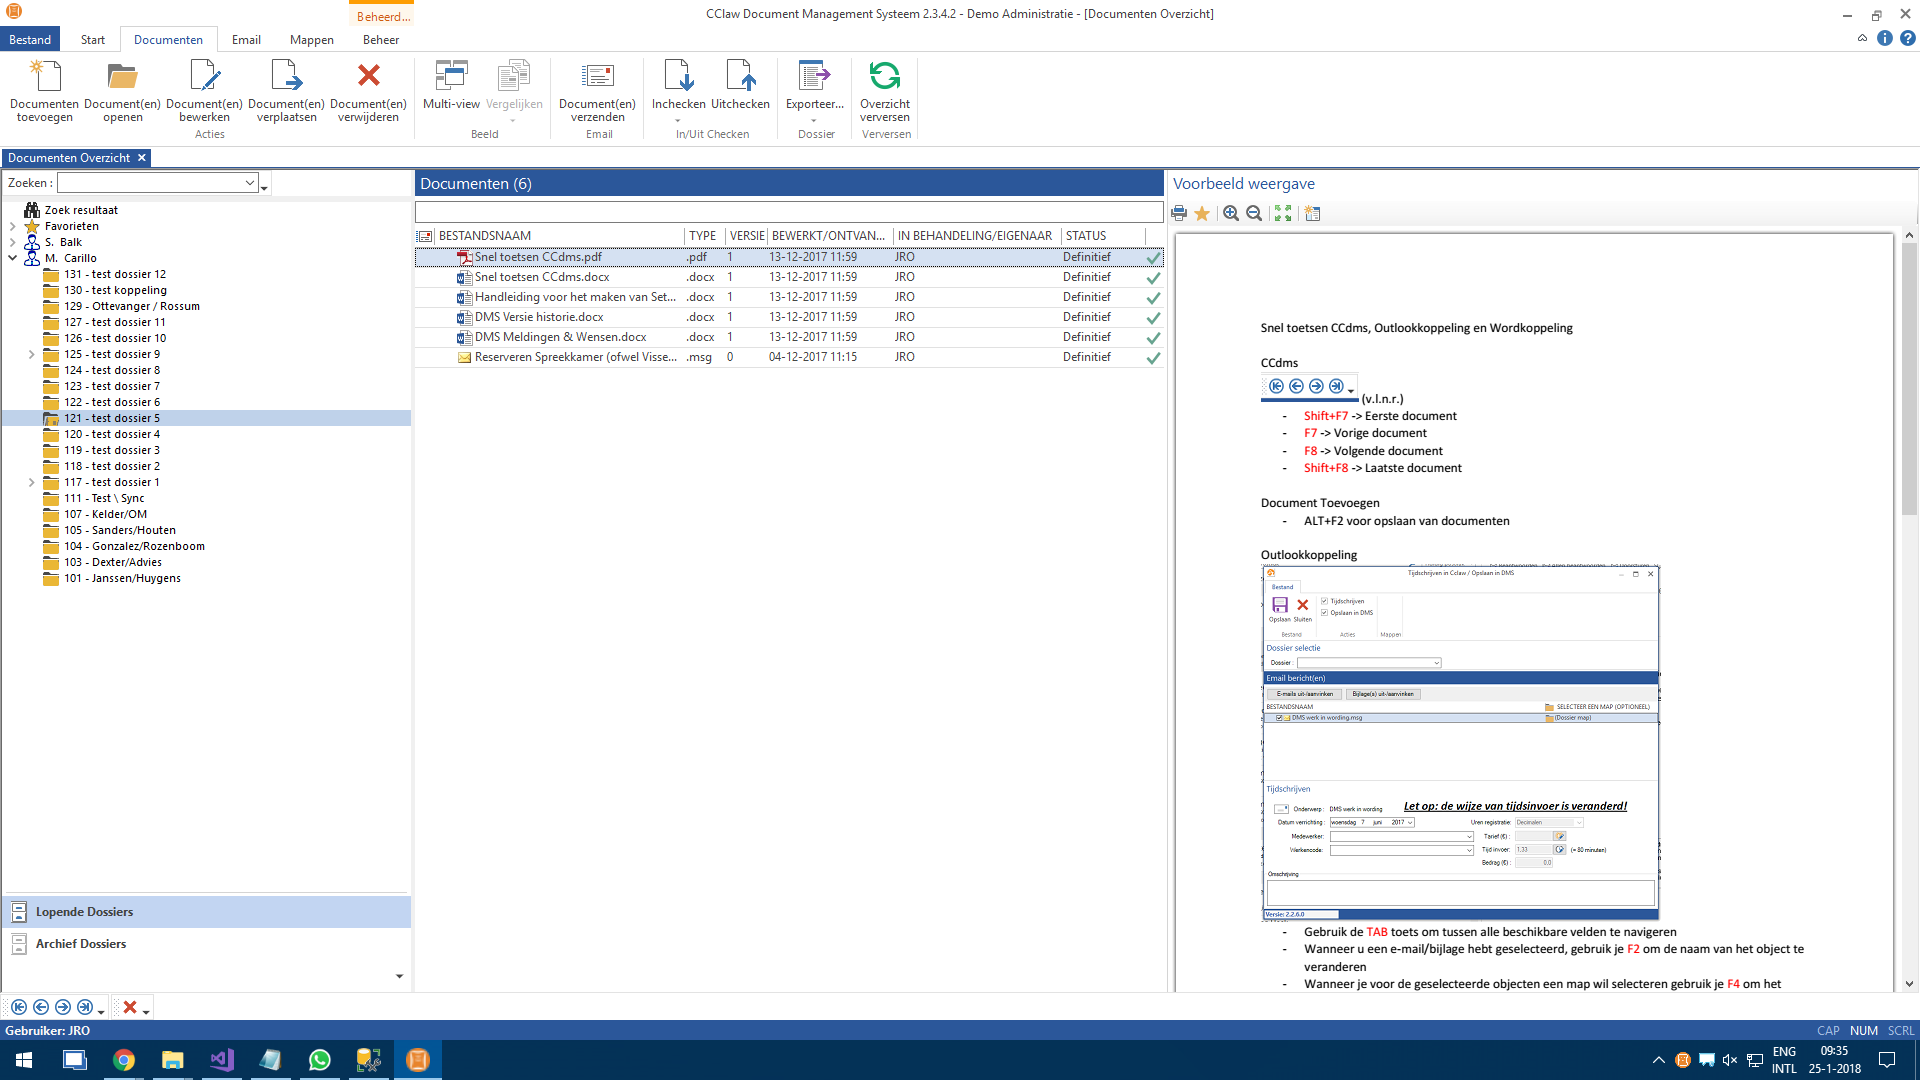This screenshot has height=1080, width=1920.
Task: Click Documenten toevoegen icon
Action: (x=44, y=77)
